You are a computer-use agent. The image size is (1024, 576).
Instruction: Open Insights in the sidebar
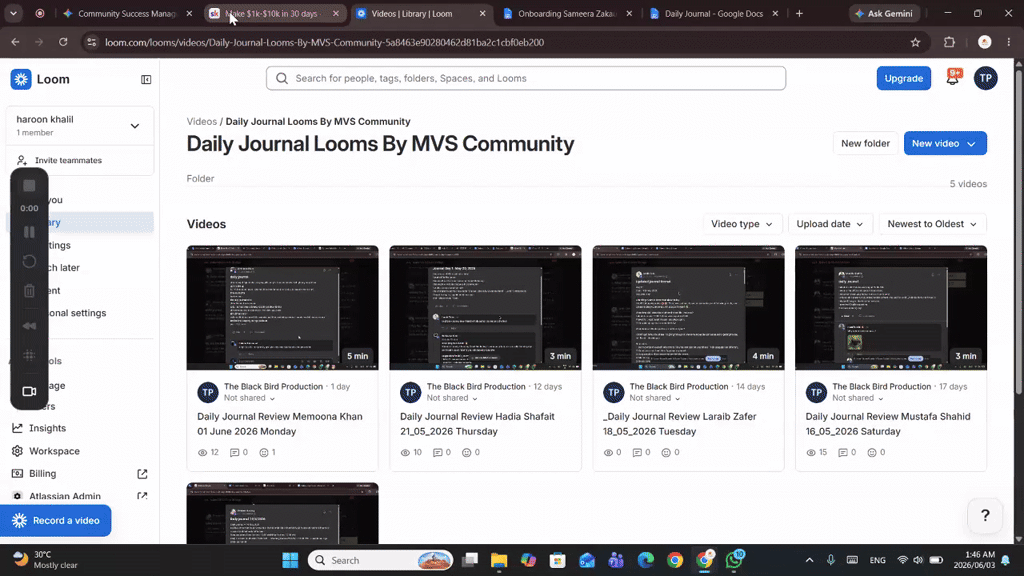(47, 428)
